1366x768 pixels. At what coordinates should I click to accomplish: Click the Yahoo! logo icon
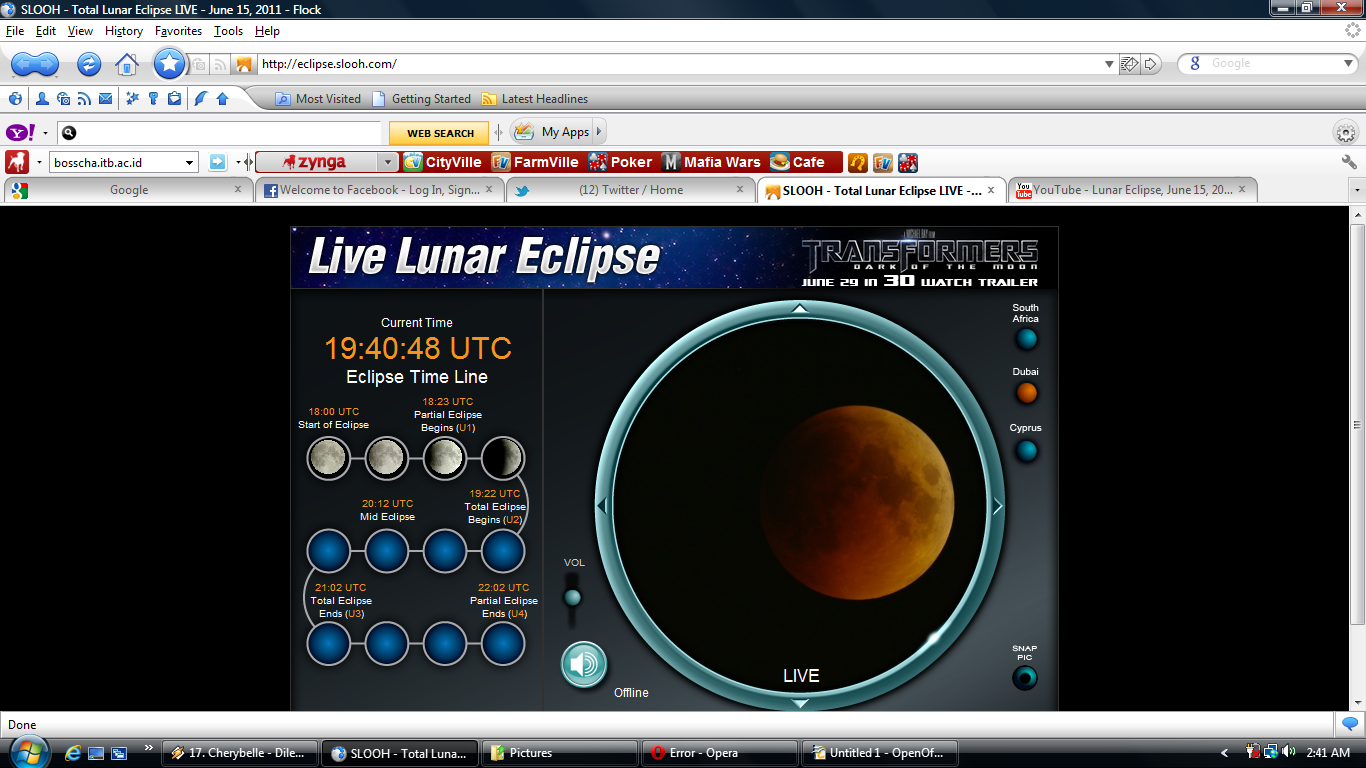pos(21,133)
